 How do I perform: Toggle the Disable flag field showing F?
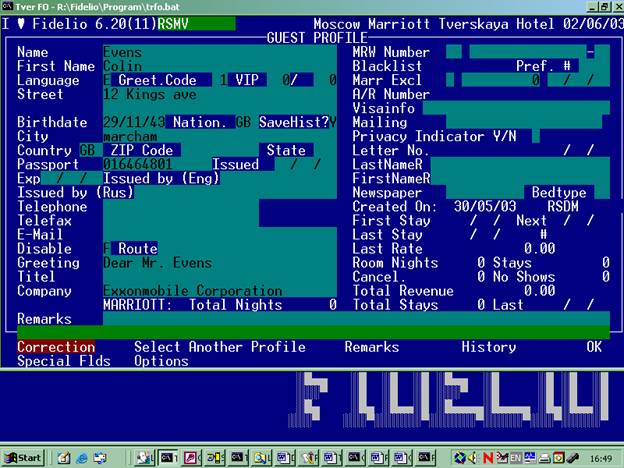tap(107, 249)
